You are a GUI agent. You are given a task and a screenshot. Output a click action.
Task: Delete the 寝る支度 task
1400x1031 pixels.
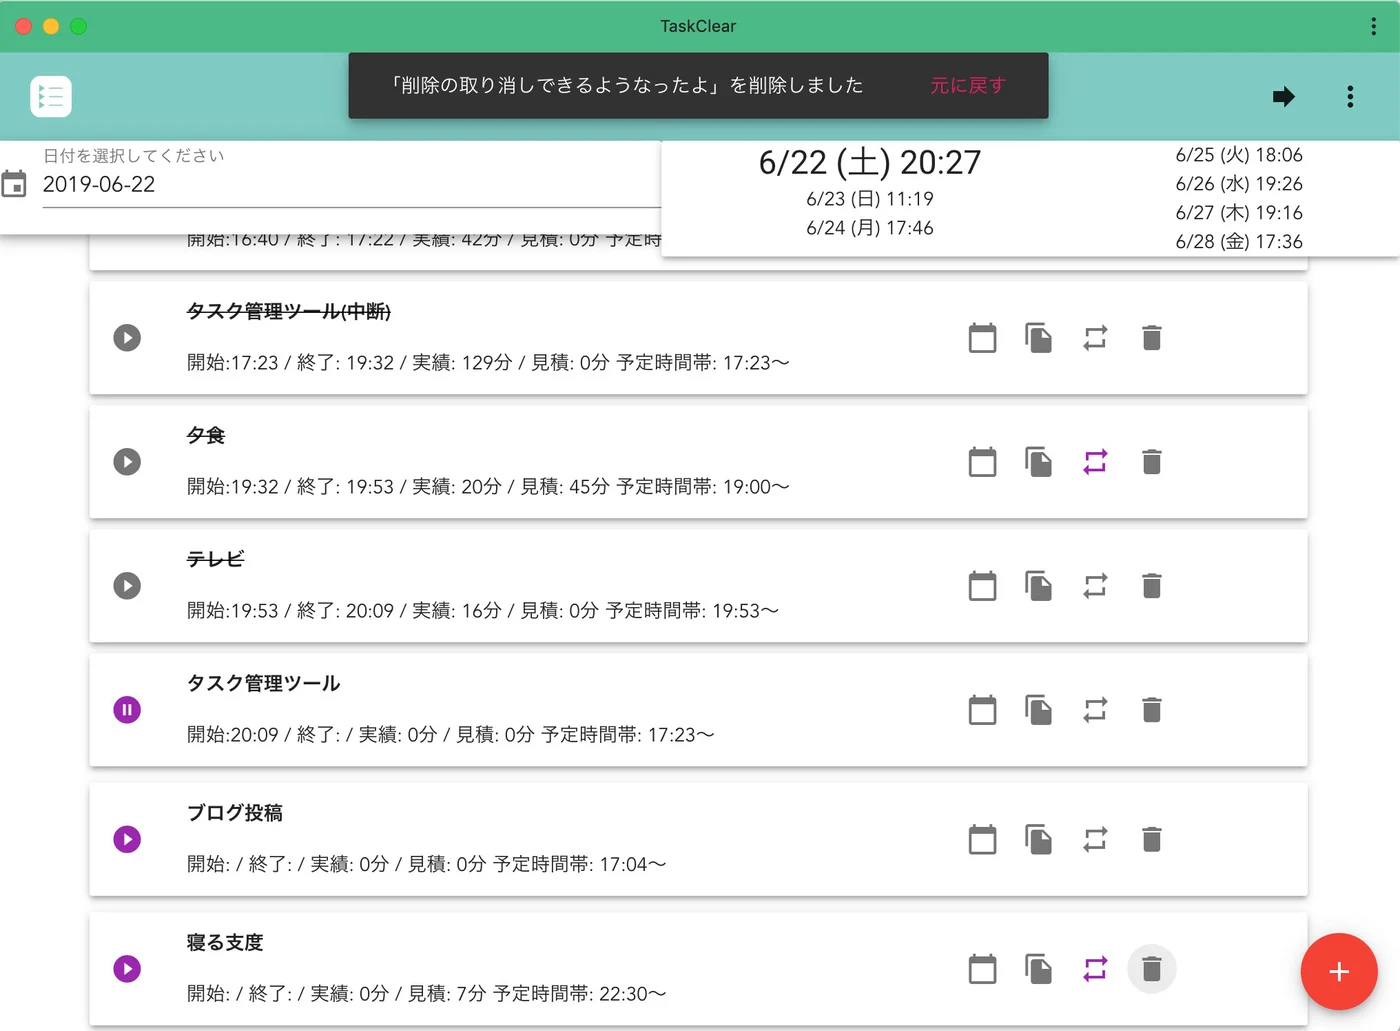tap(1152, 969)
